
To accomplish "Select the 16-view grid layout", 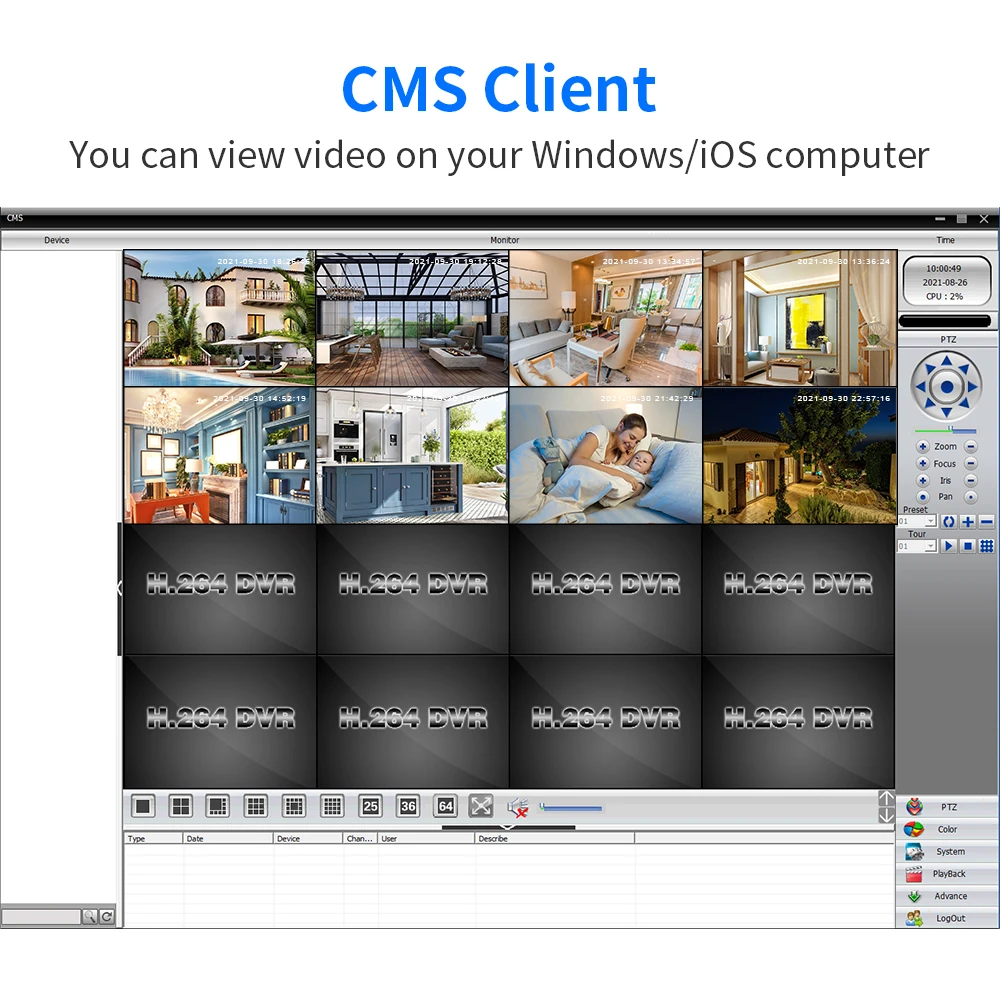I will pos(332,807).
